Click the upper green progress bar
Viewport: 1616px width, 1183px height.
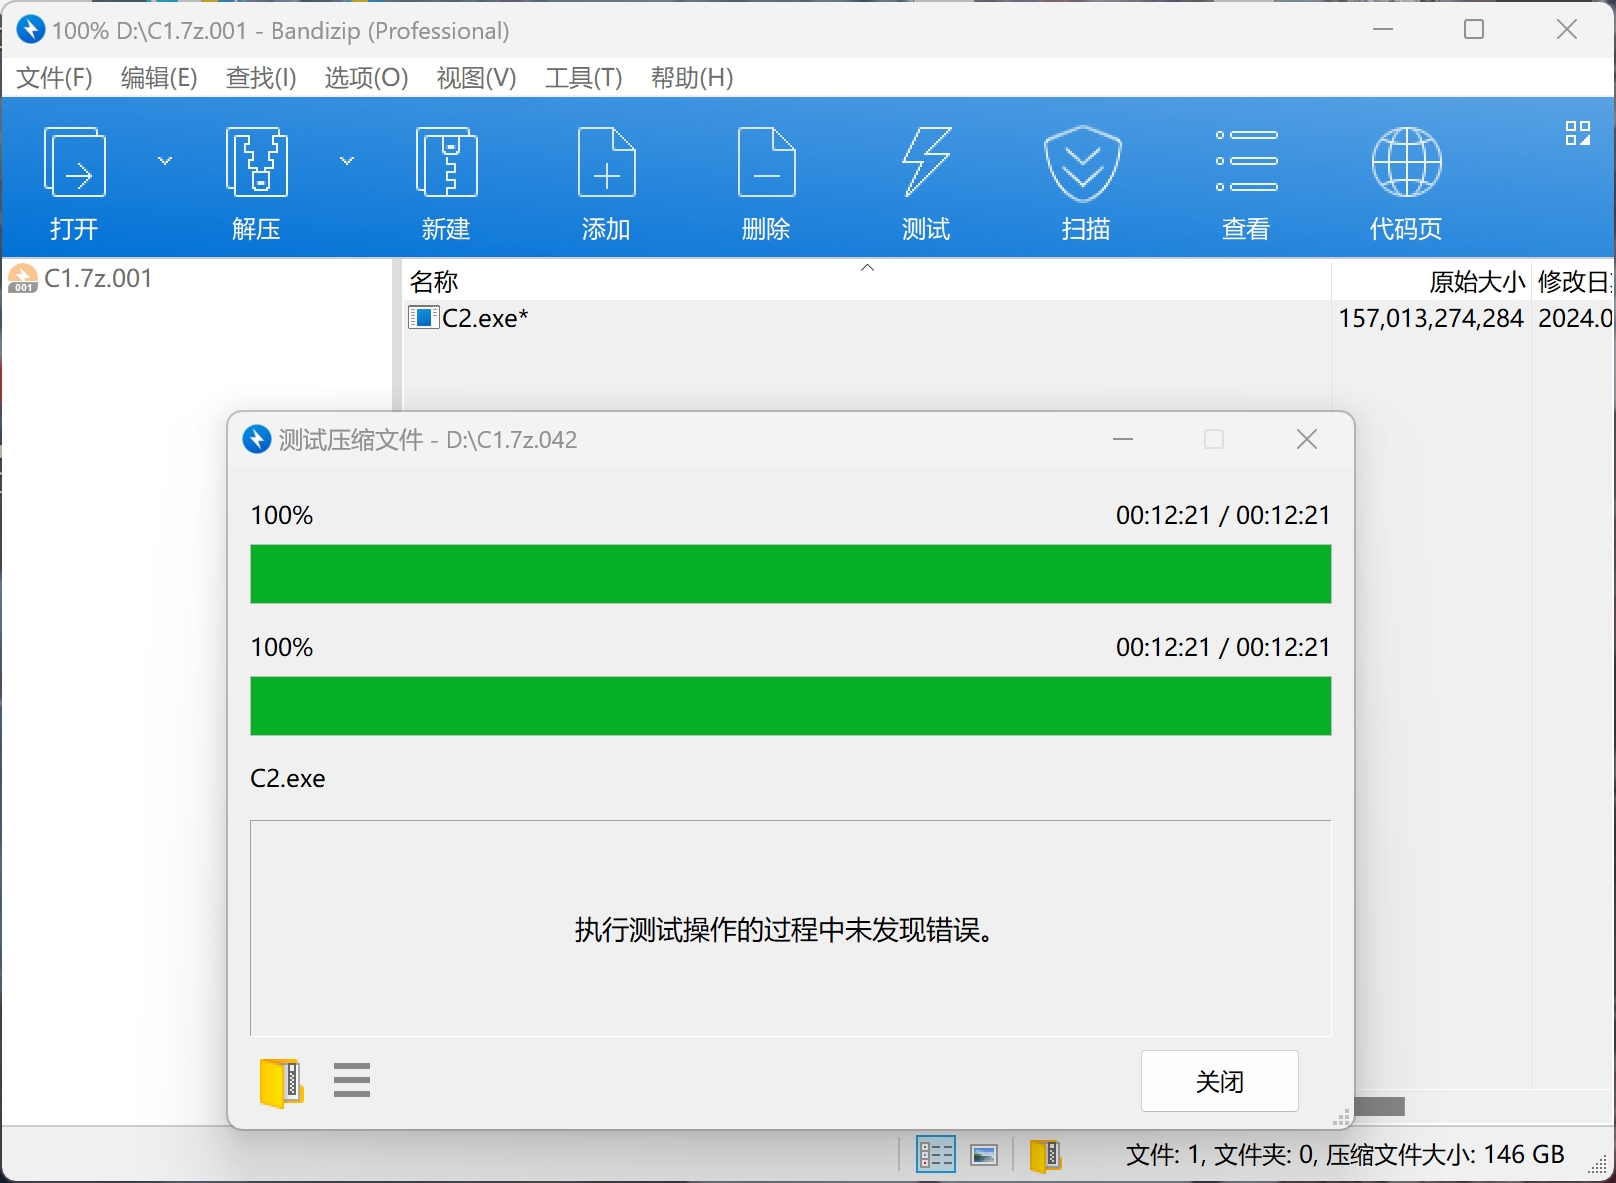click(x=790, y=574)
